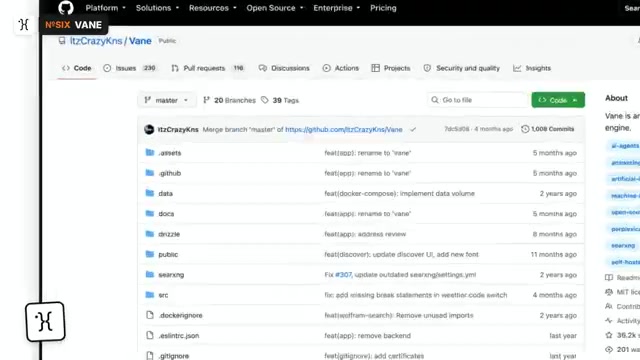Open the public folder
Screen dimensions: 640x360
168,254
